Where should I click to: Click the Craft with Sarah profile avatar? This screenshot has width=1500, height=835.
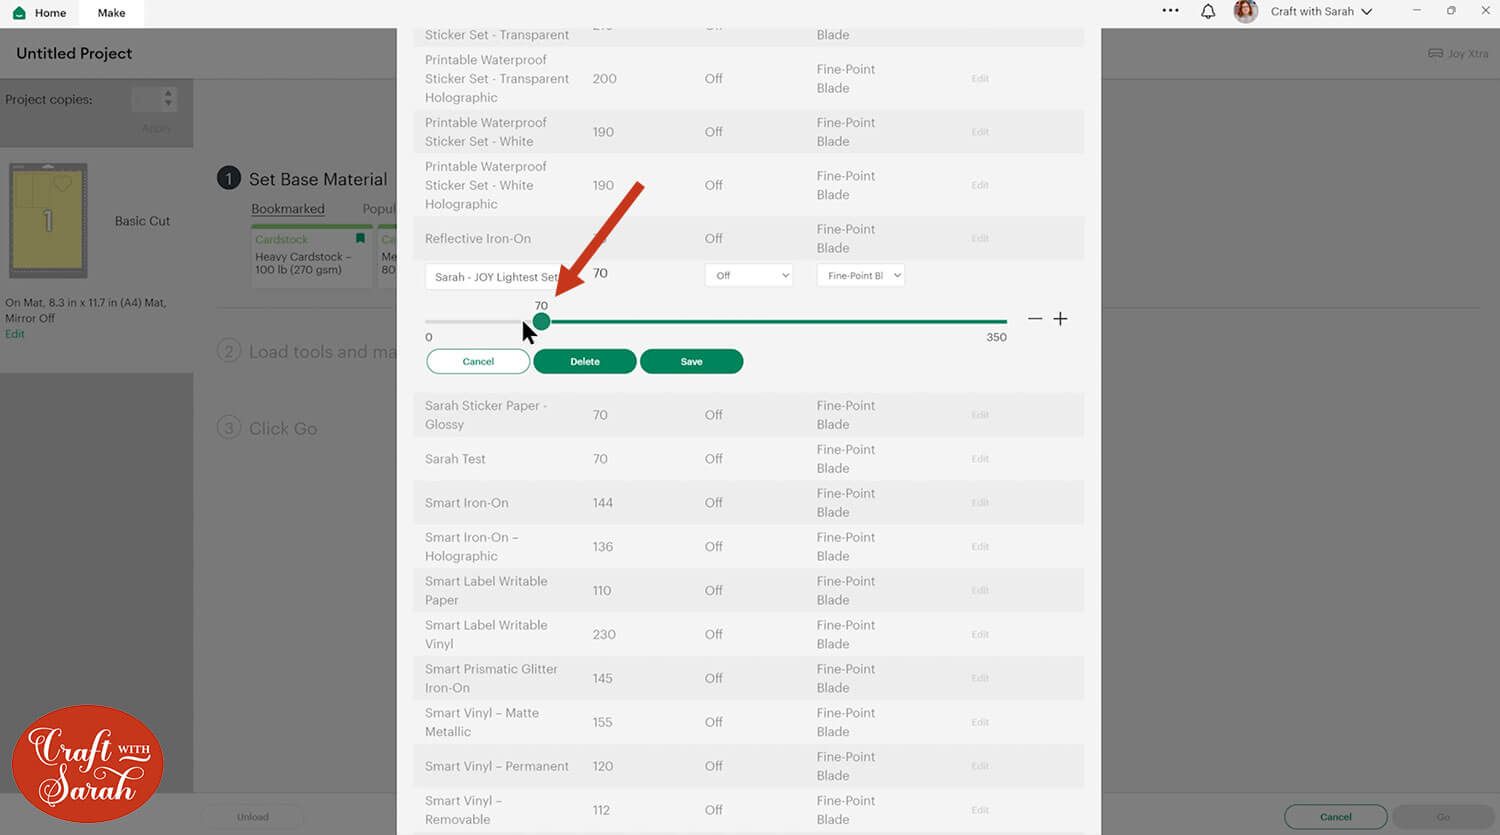1245,12
